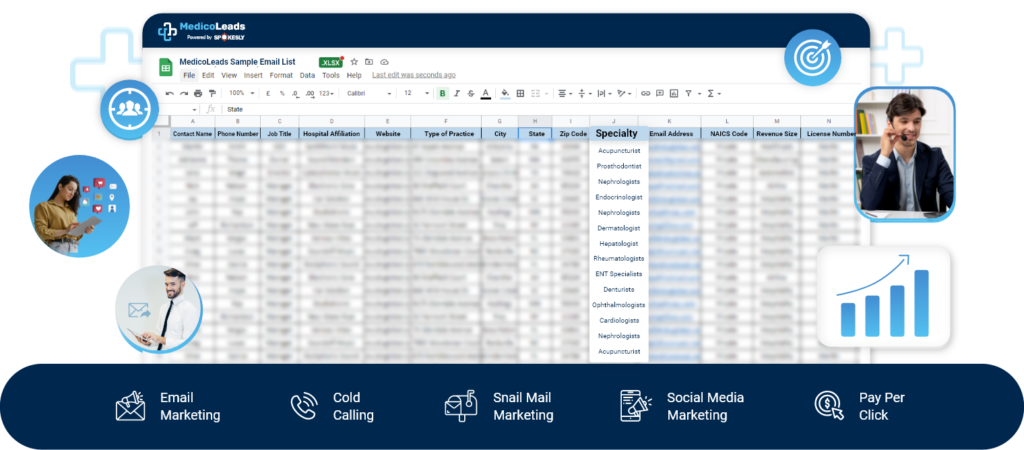This screenshot has height=450, width=1024.
Task: Click the round audience group icon
Action: (130, 110)
